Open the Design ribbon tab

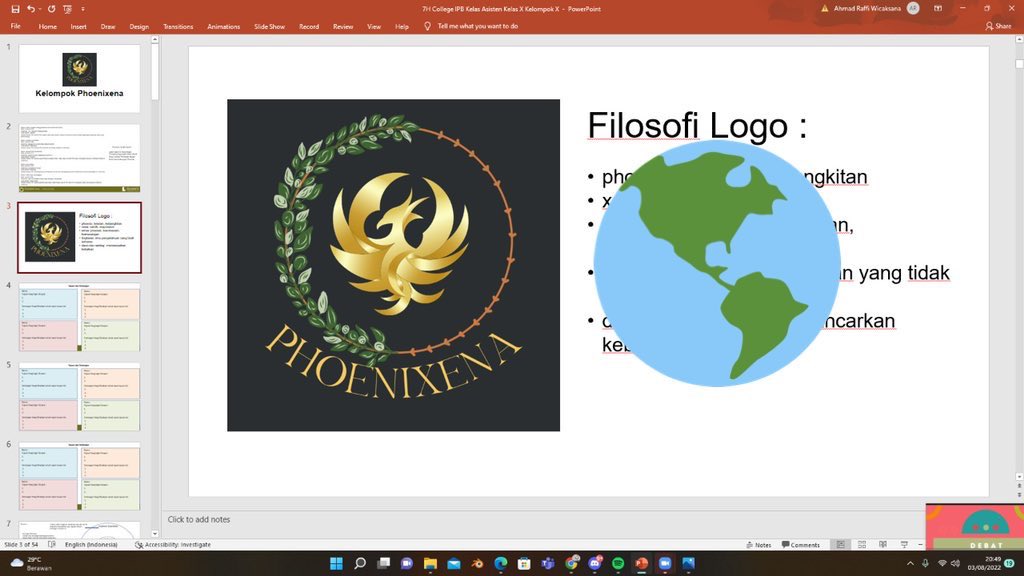(139, 26)
